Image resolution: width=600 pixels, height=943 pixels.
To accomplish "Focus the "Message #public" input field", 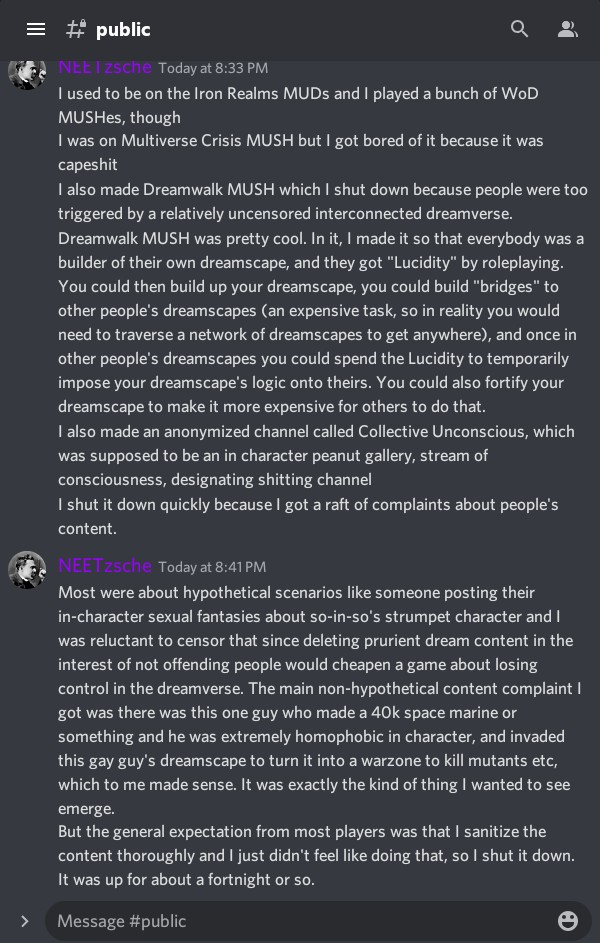I will [300, 921].
